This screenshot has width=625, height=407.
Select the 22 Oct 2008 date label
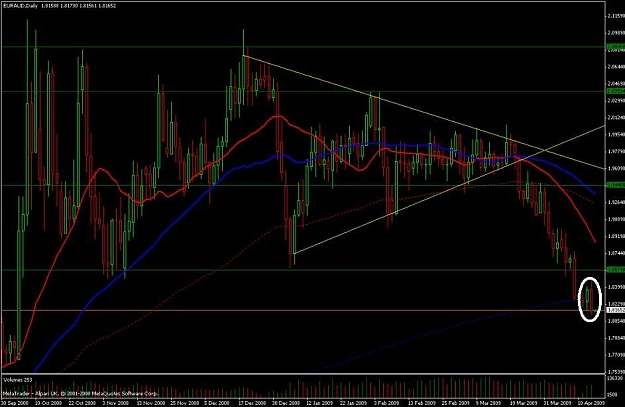81,403
